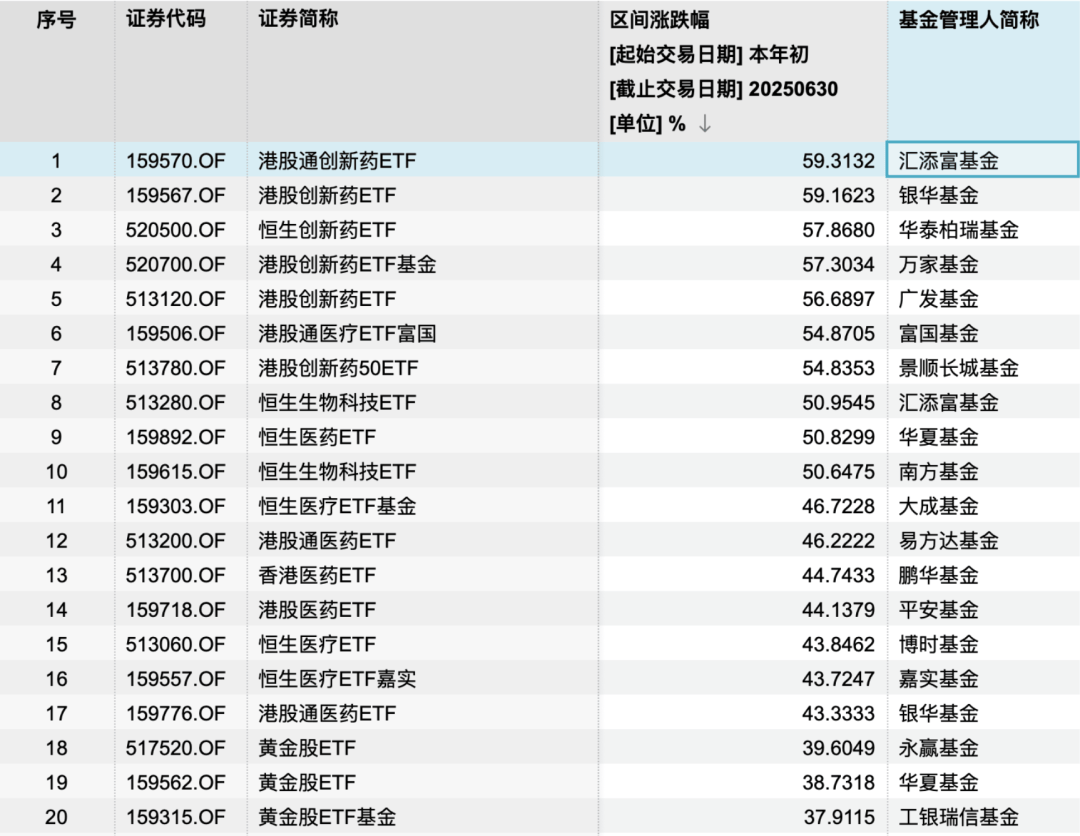Select the 证券简称 column header
This screenshot has width=1080, height=836.
click(299, 19)
